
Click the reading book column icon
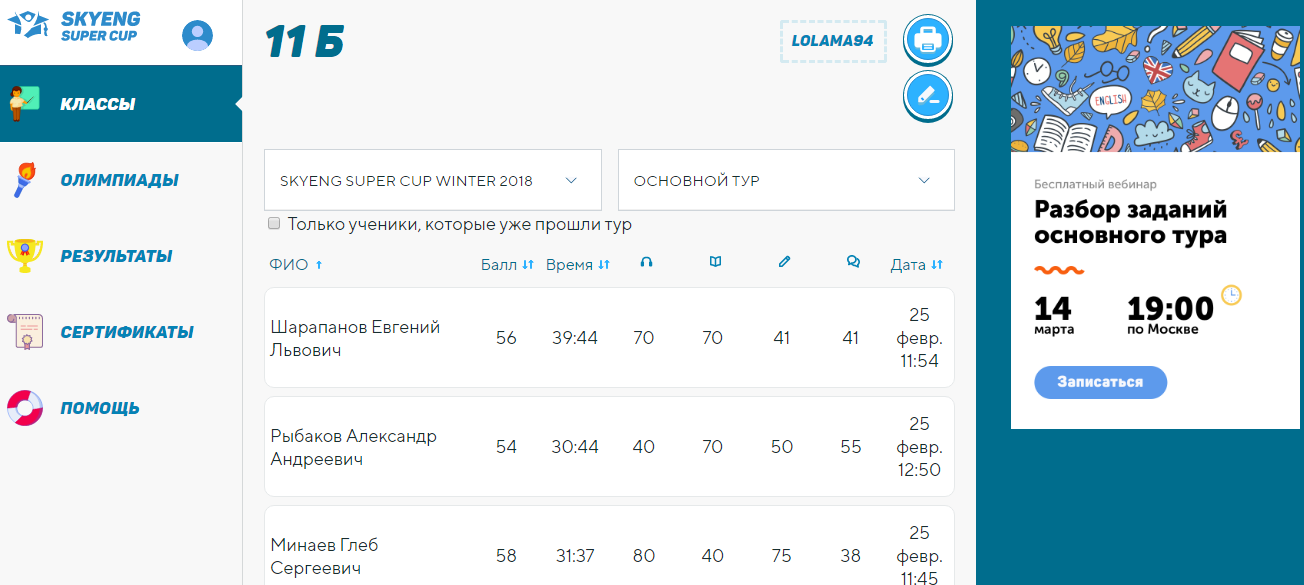[x=715, y=263]
